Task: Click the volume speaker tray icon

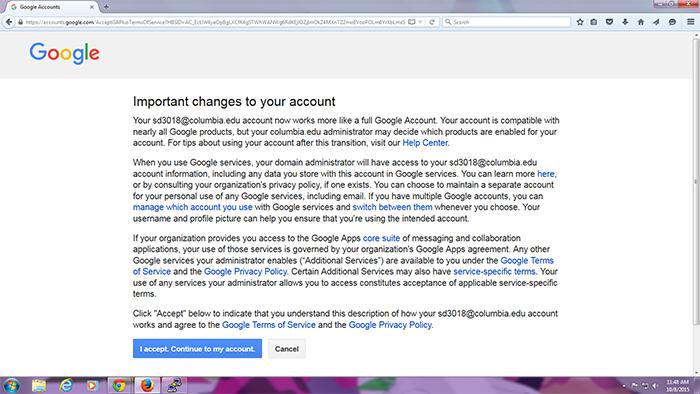Action: point(655,386)
